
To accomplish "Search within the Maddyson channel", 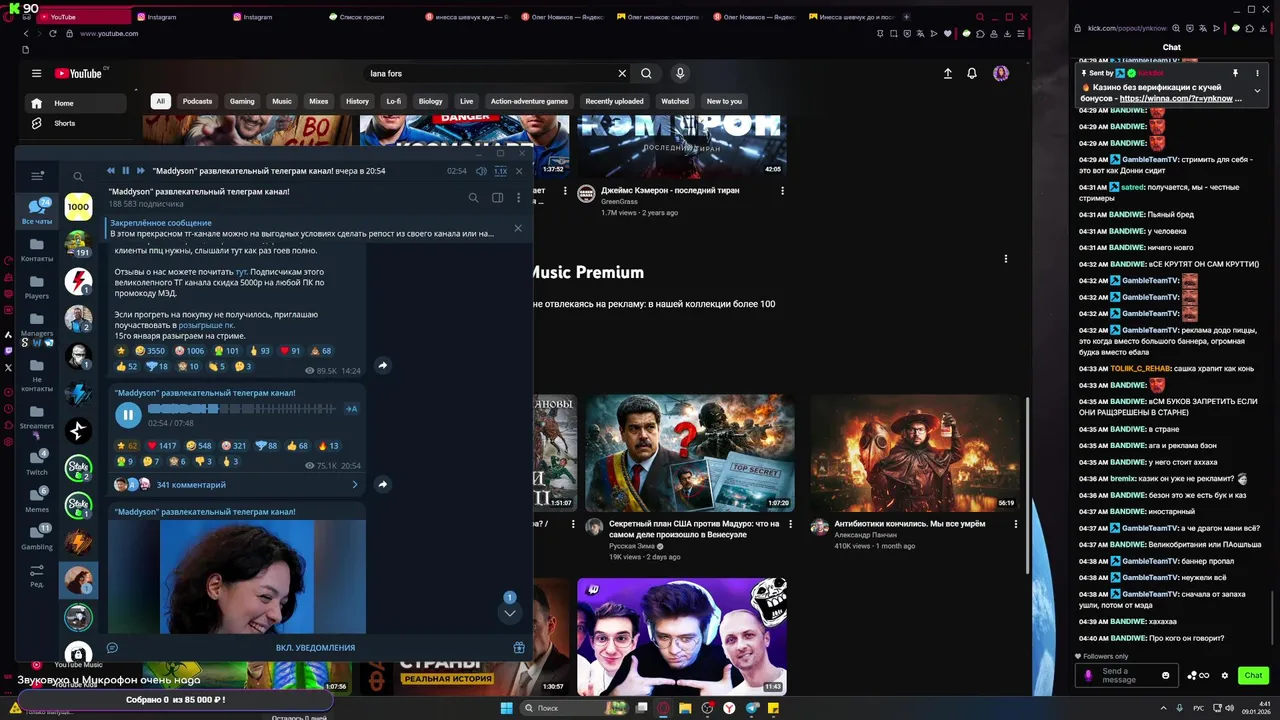I will 474,197.
